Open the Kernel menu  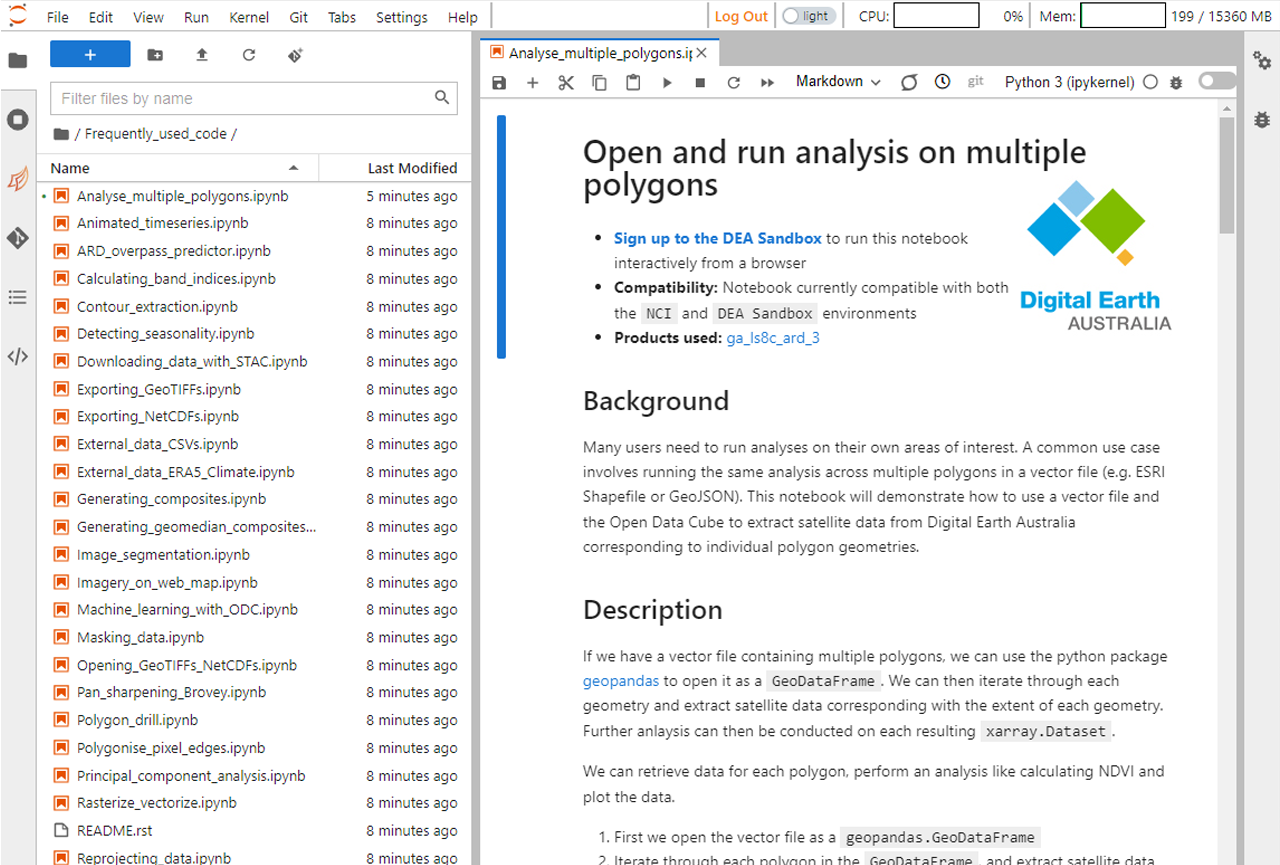coord(248,17)
